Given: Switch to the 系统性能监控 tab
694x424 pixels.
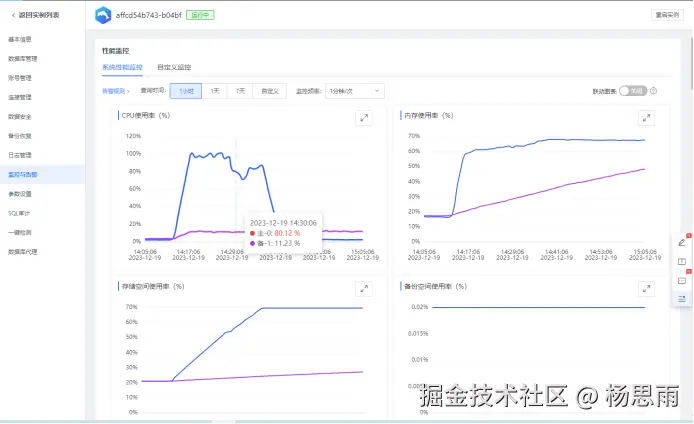Looking at the screenshot, I should click(x=123, y=67).
